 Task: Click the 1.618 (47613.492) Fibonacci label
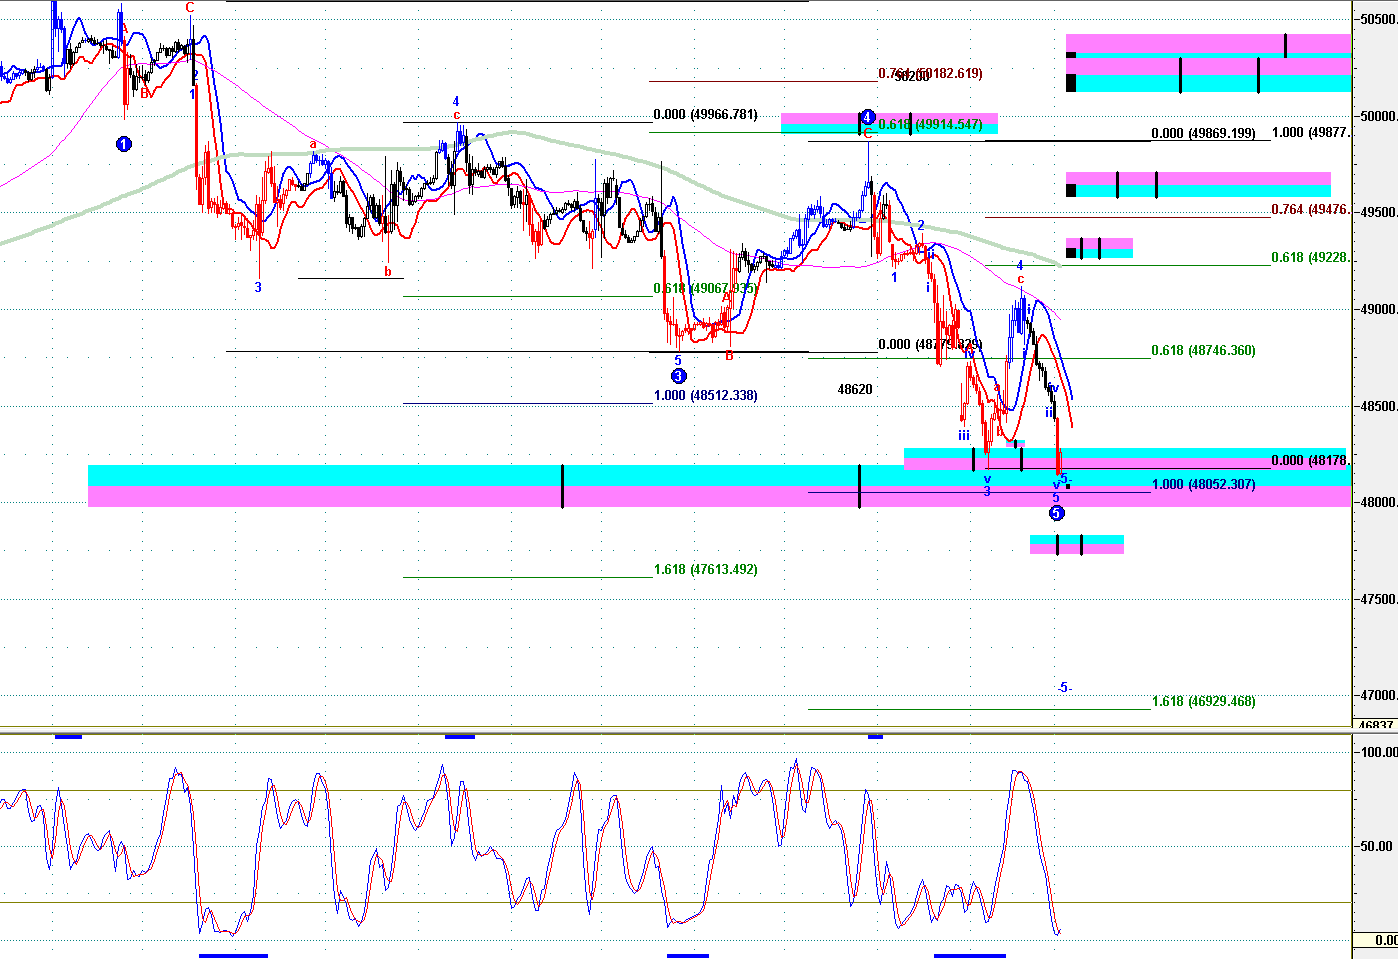[x=705, y=570]
